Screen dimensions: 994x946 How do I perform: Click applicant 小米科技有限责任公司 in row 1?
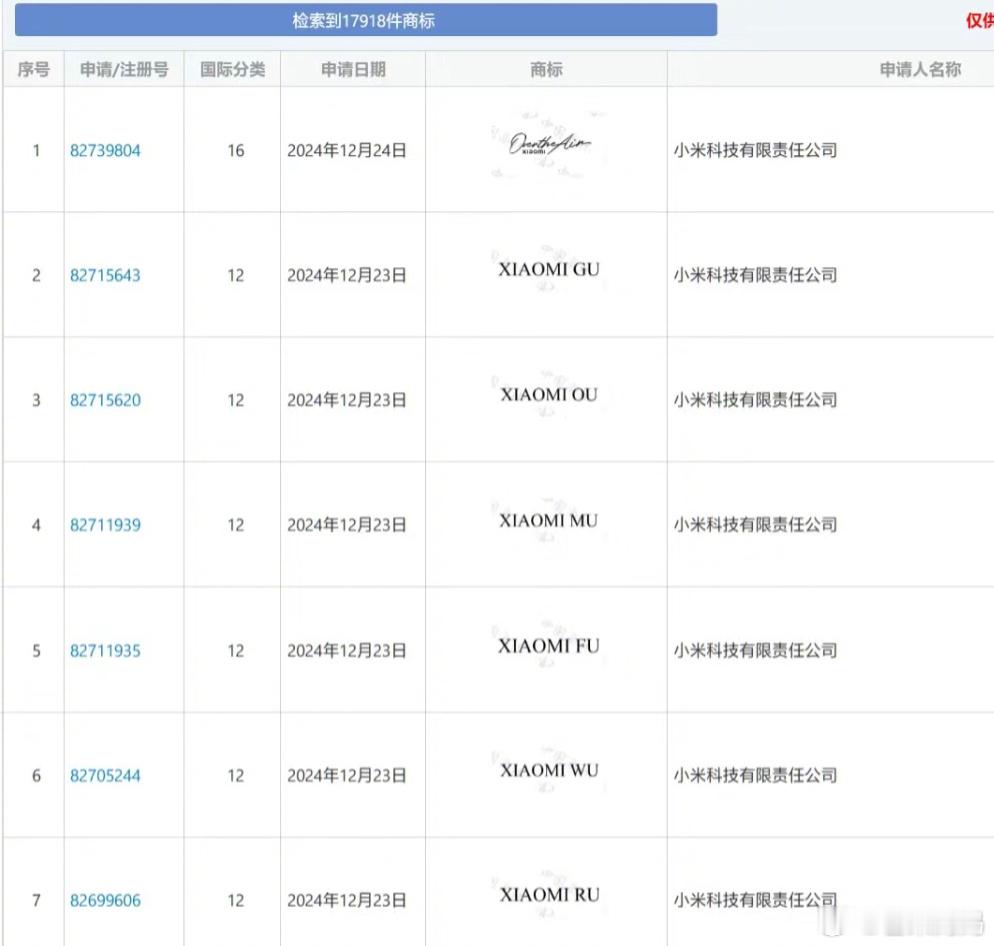755,151
